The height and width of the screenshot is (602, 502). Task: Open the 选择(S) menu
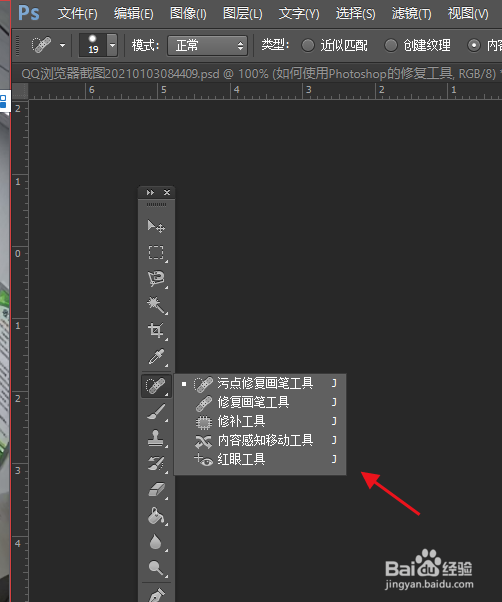coord(355,14)
